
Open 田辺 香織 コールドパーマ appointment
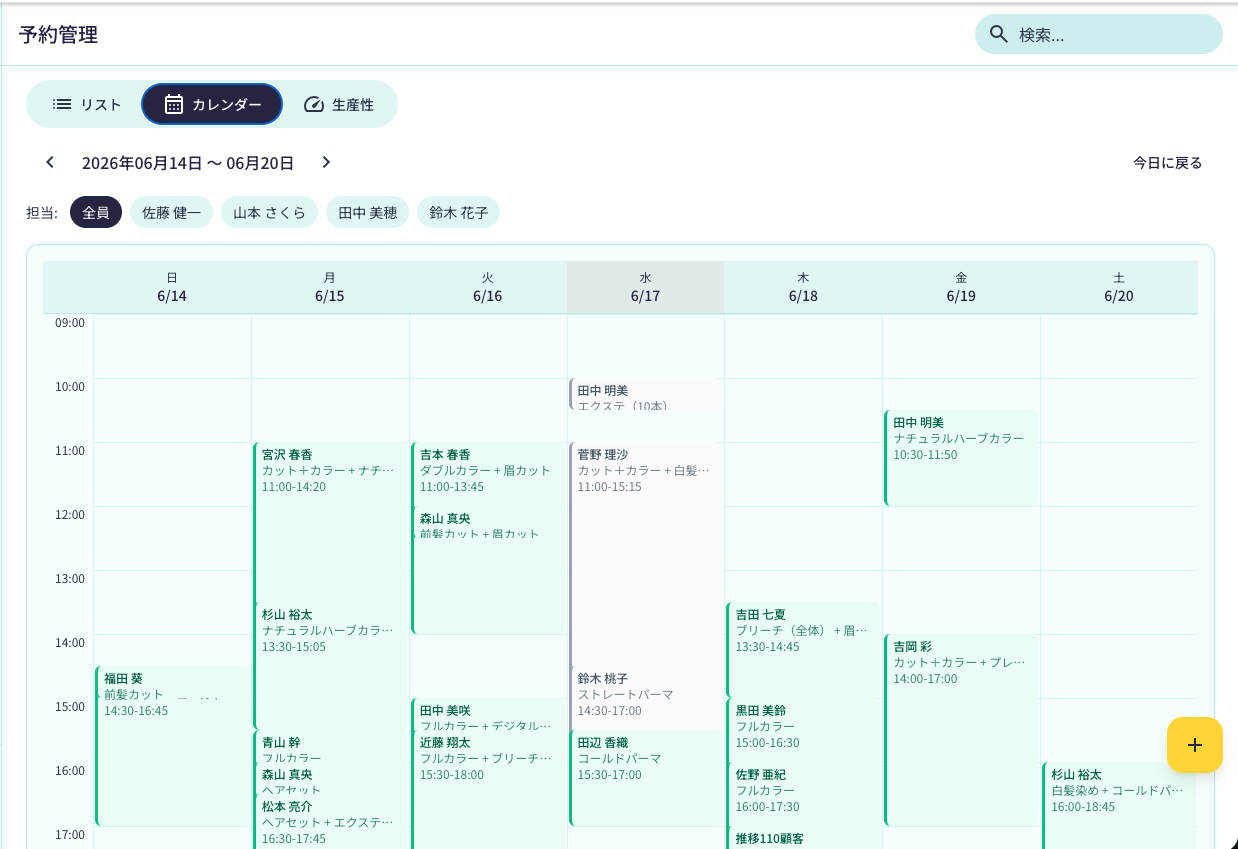645,778
